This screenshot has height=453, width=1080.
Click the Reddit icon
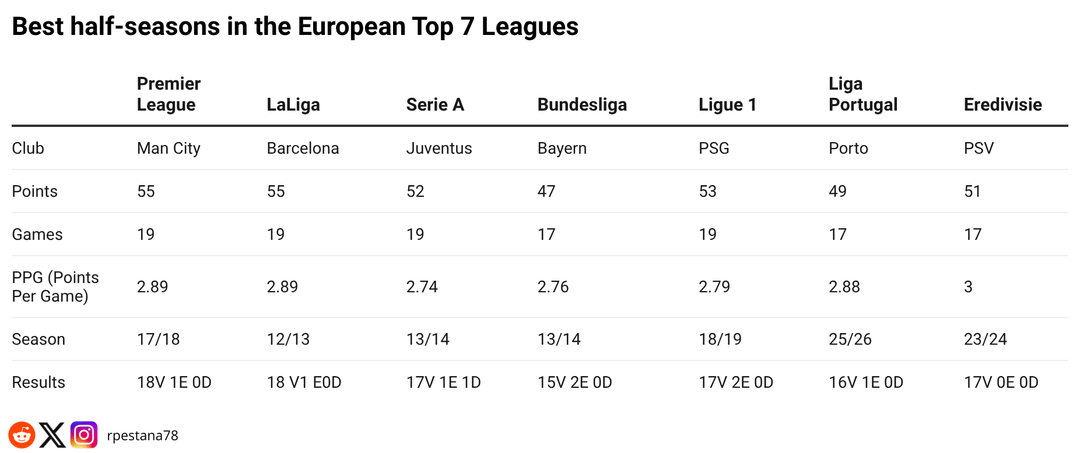point(22,435)
